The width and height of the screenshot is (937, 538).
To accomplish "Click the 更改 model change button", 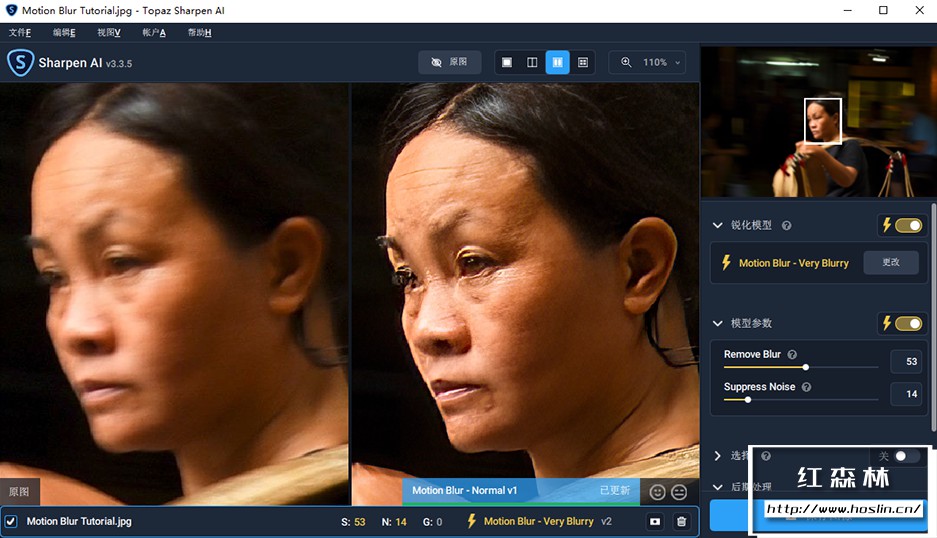I will [890, 262].
